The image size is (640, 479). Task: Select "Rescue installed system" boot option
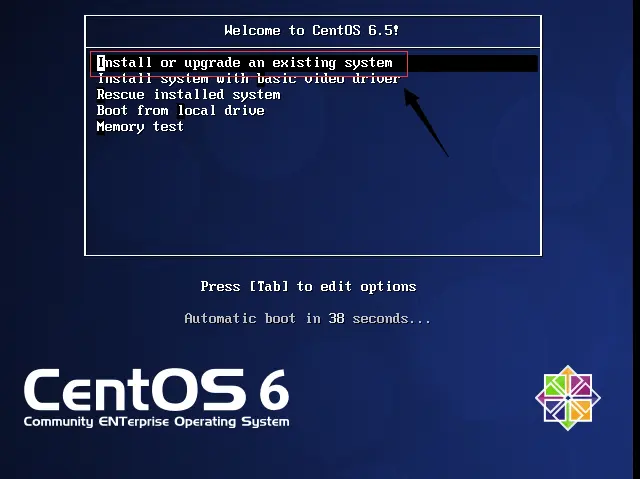(189, 95)
